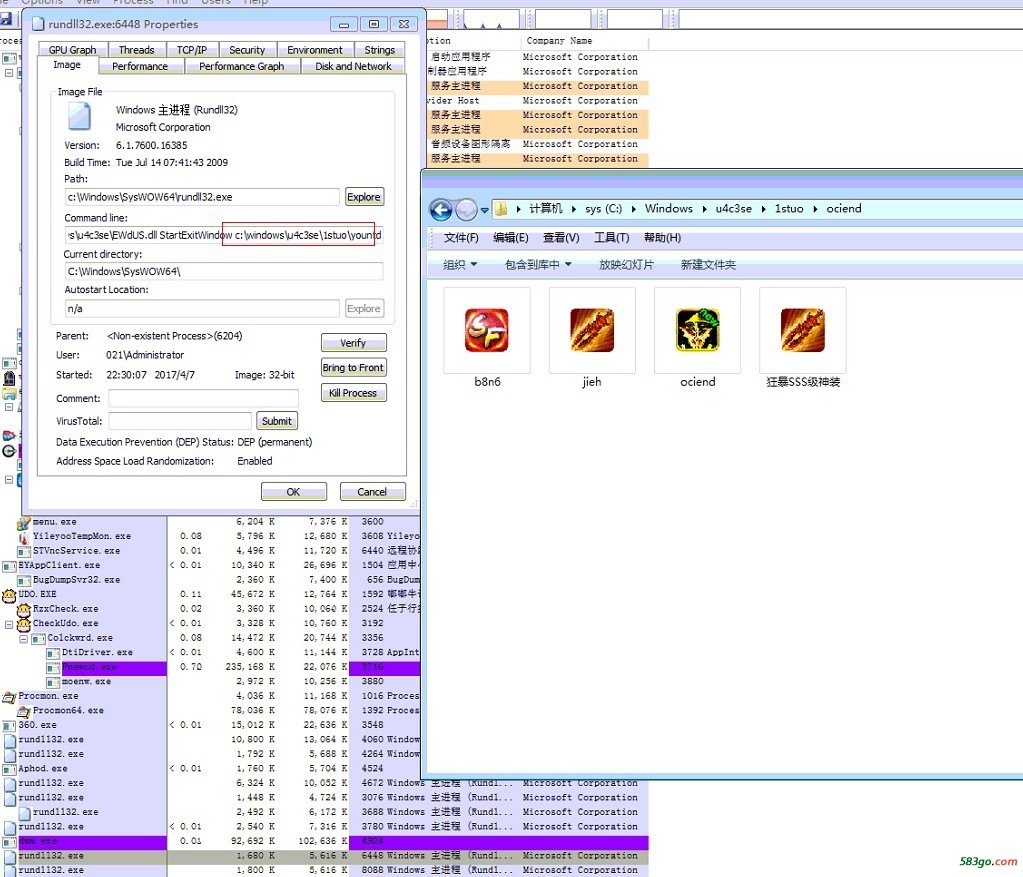Open the 编辑(E) menu in Explorer

[511, 238]
